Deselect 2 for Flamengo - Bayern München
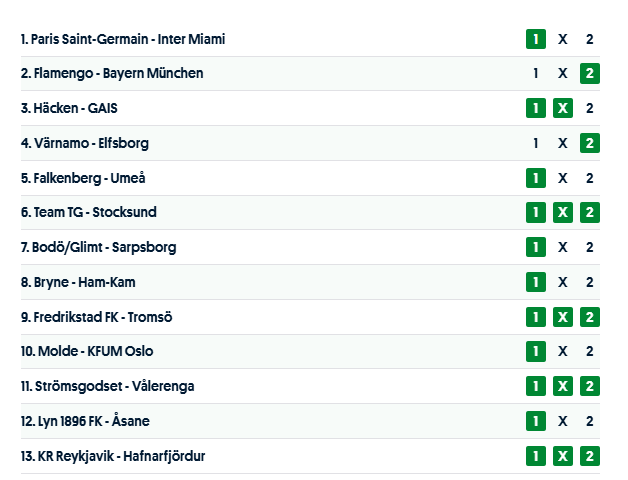 coord(590,73)
